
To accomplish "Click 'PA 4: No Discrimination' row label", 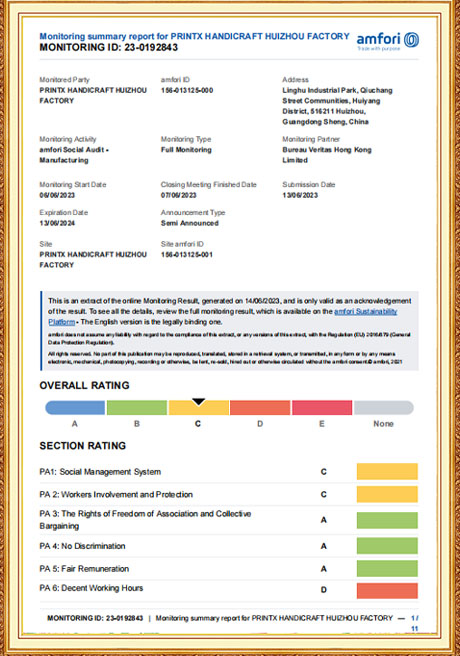I will [82, 546].
